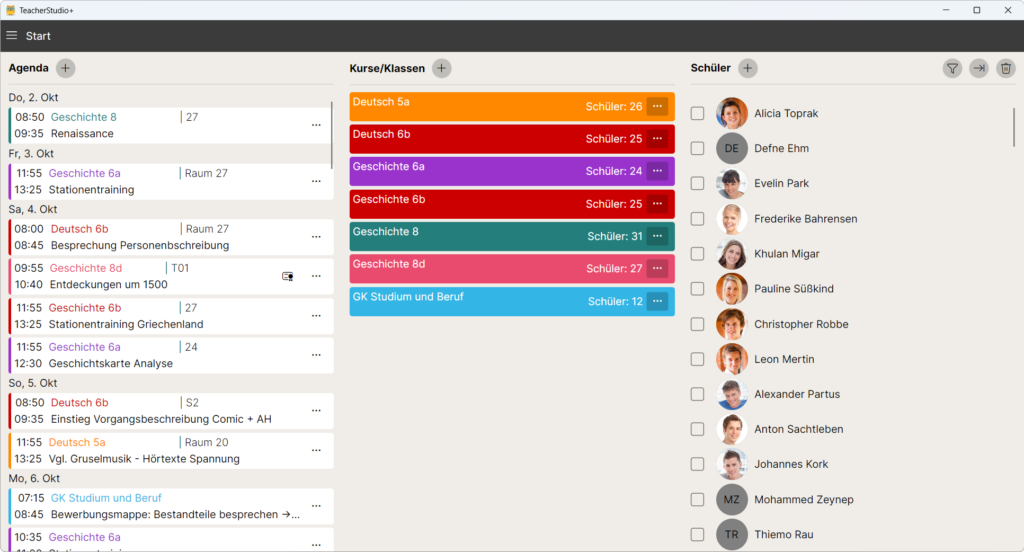Click the note icon on Geschichte 8d entry
1024x552 pixels.
[x=287, y=277]
